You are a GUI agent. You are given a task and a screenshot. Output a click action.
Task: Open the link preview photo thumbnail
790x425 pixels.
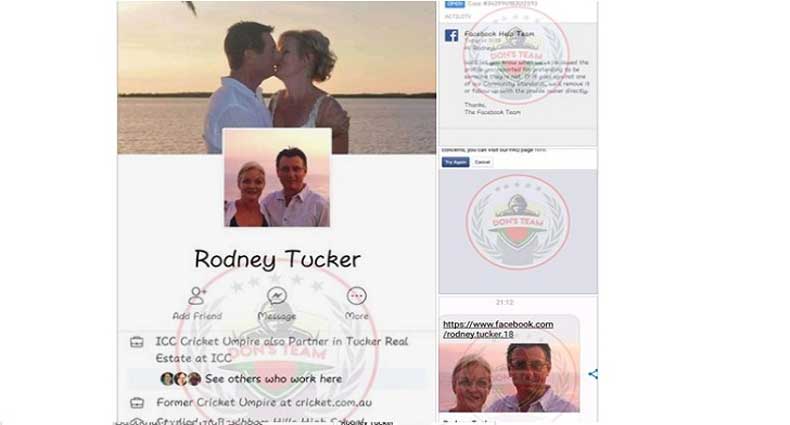click(x=509, y=378)
